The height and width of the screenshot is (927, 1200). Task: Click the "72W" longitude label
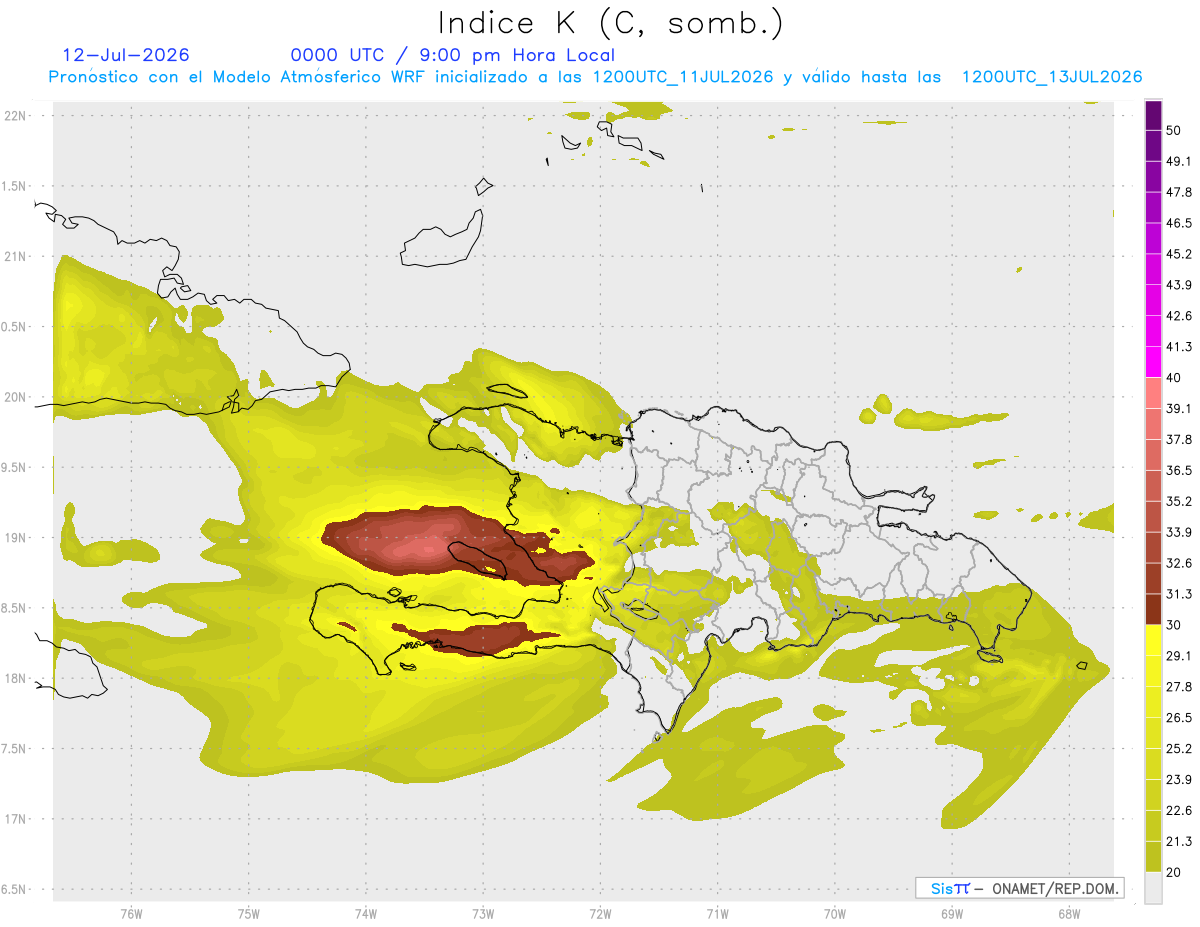tap(600, 914)
